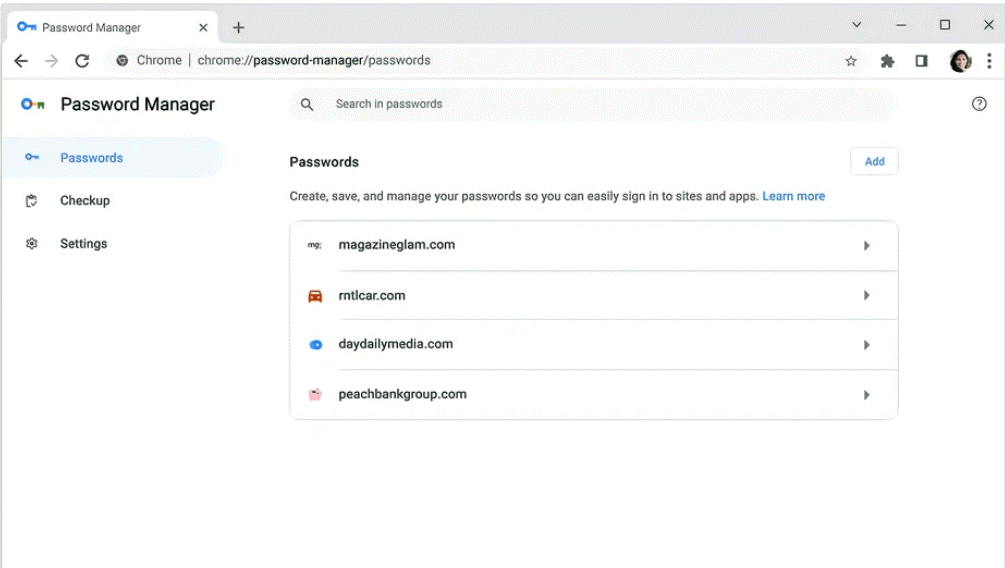Select the Passwords sidebar item

pos(113,158)
